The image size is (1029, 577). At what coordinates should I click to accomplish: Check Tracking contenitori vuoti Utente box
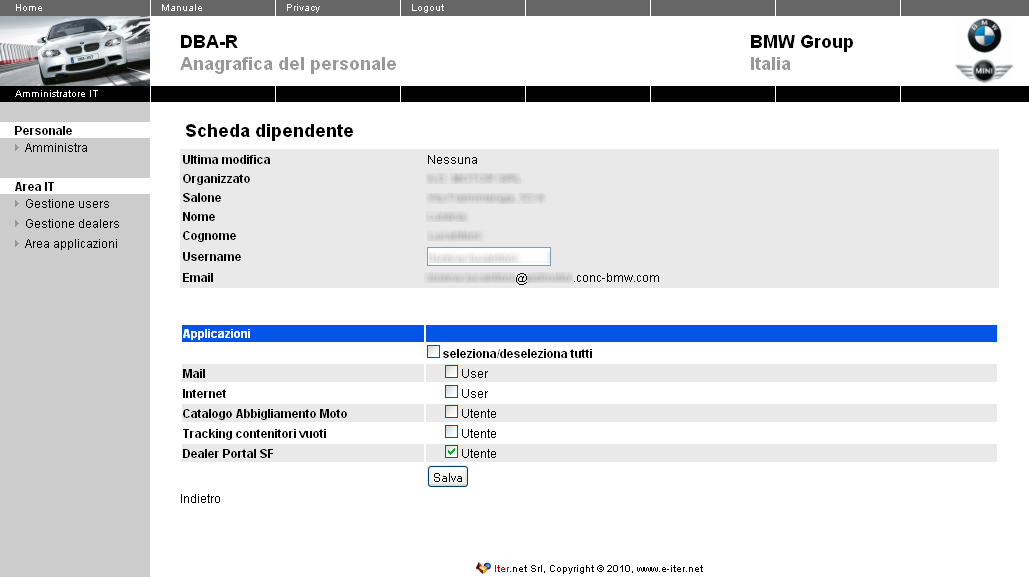(452, 432)
